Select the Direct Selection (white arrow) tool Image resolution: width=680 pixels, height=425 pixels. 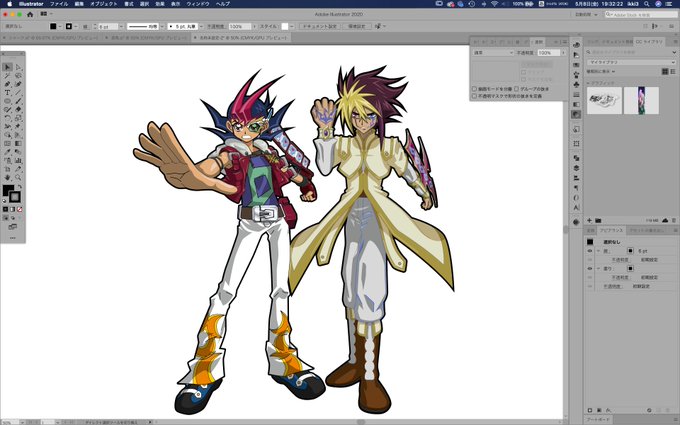pyautogui.click(x=18, y=67)
